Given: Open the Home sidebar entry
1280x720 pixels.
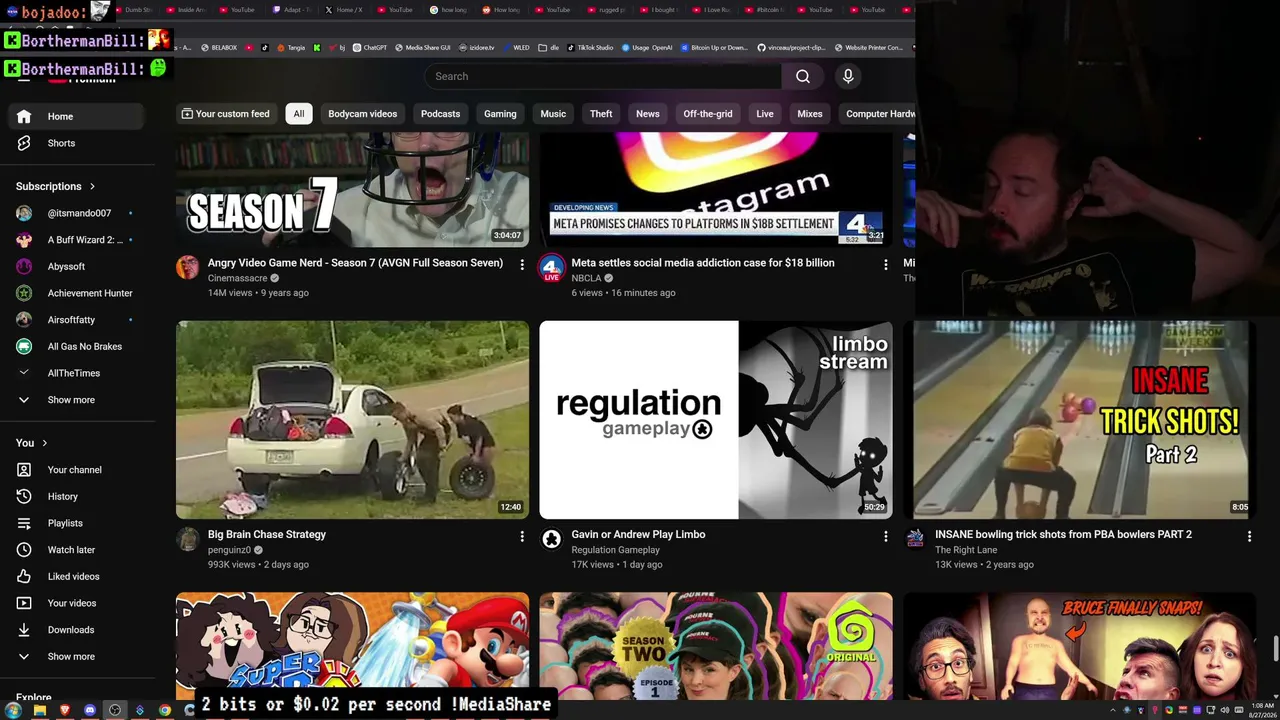Looking at the screenshot, I should (x=77, y=116).
